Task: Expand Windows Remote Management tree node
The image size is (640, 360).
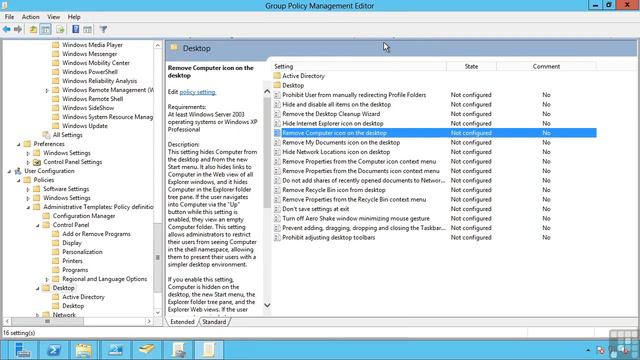Action: (x=47, y=90)
